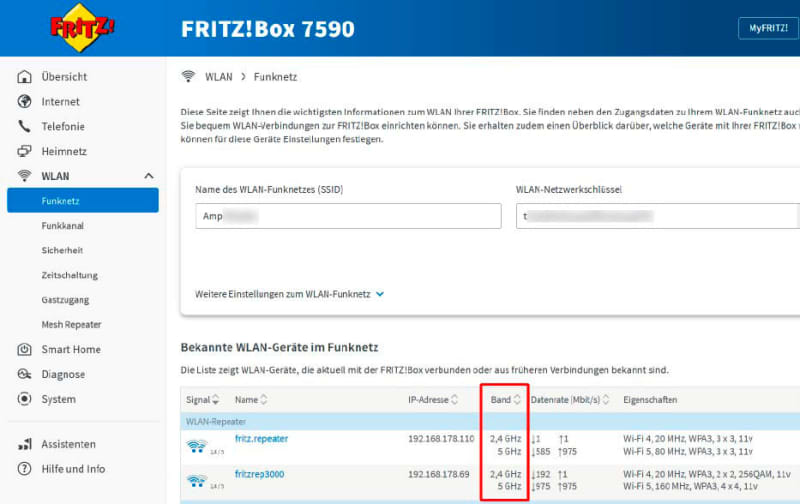Click the FRITZ!Box 7590 title

[268, 29]
